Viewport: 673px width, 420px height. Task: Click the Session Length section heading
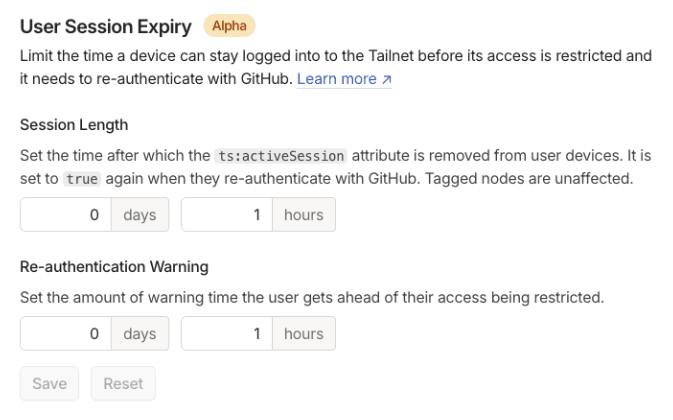tap(74, 126)
